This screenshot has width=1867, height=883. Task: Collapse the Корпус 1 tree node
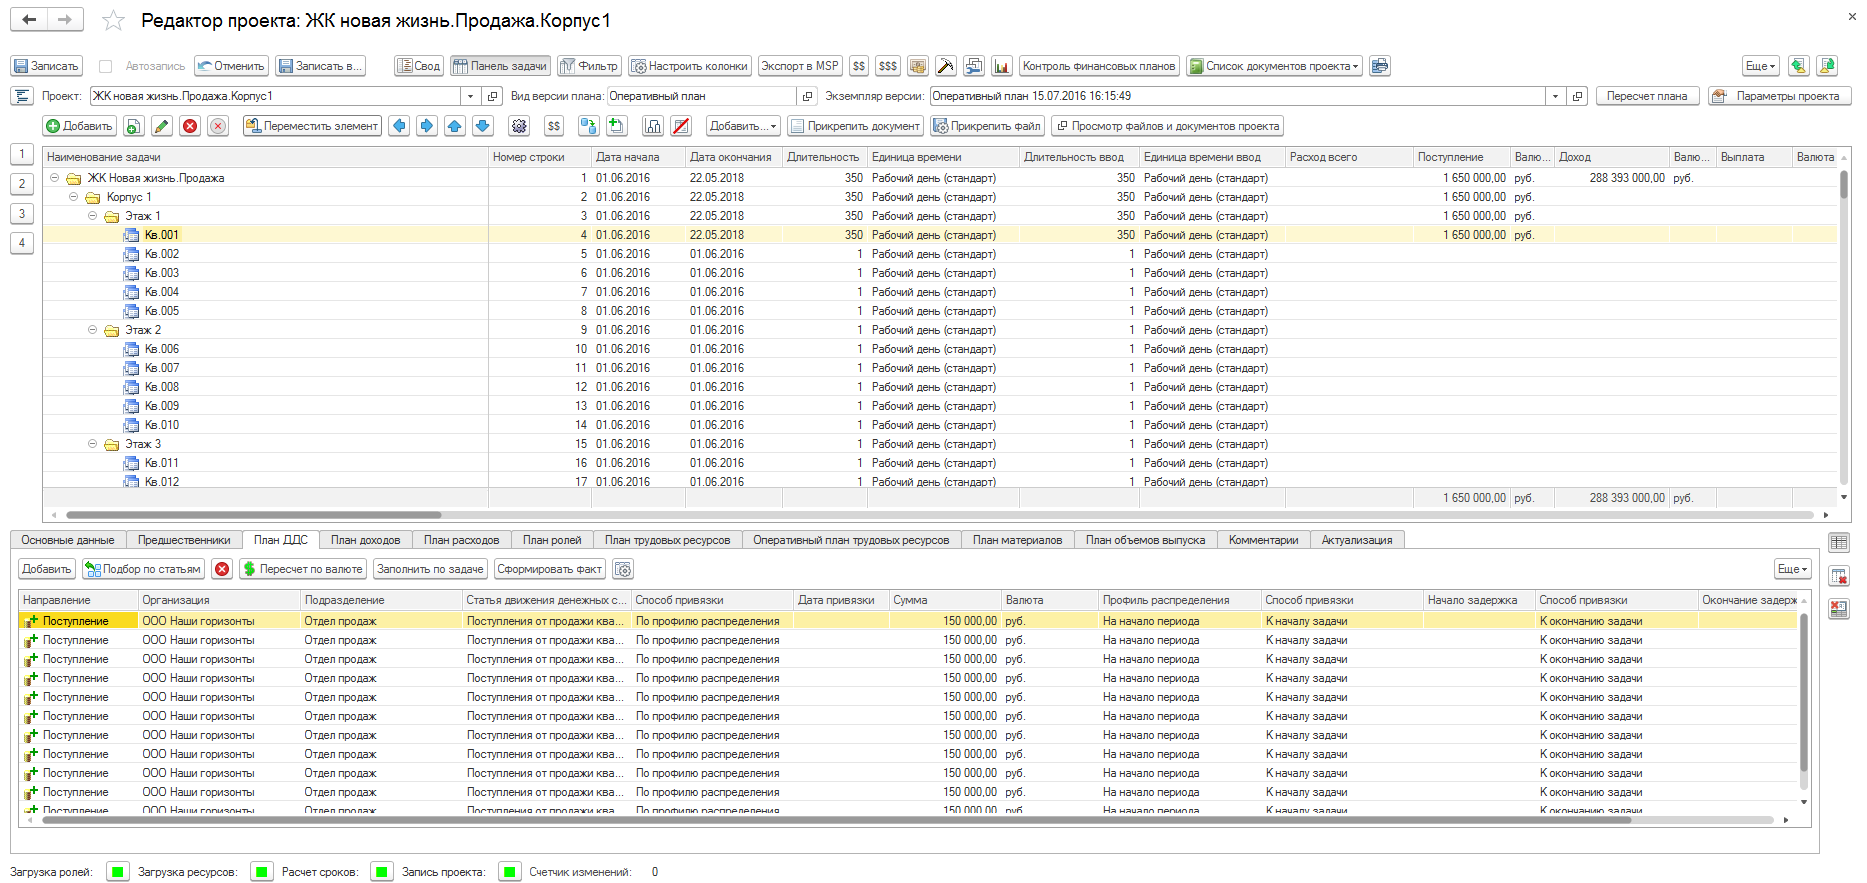(x=73, y=197)
